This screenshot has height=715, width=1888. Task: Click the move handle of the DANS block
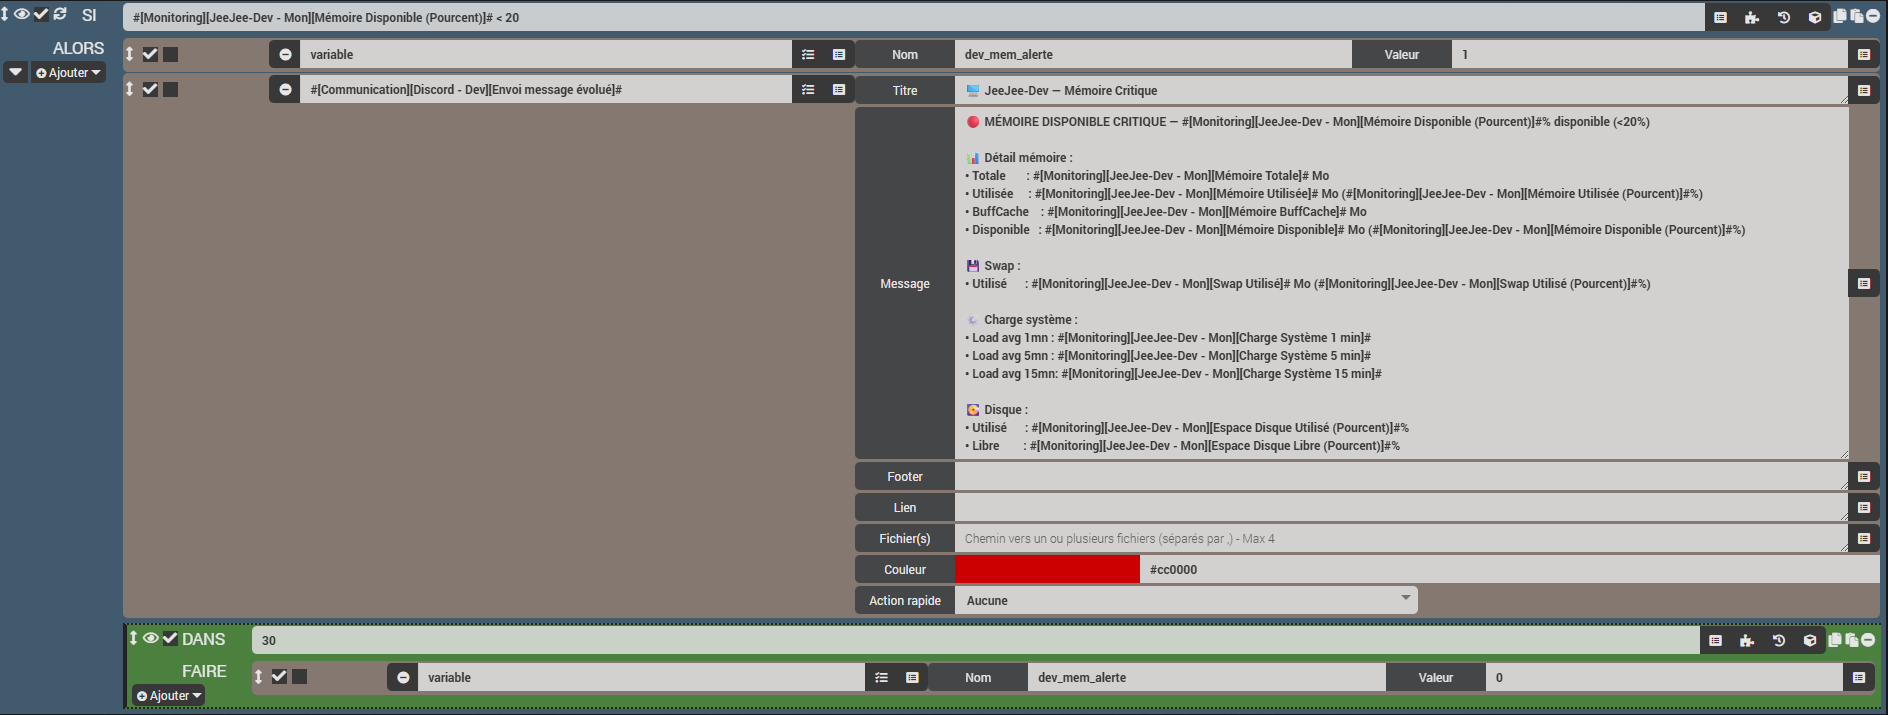133,638
